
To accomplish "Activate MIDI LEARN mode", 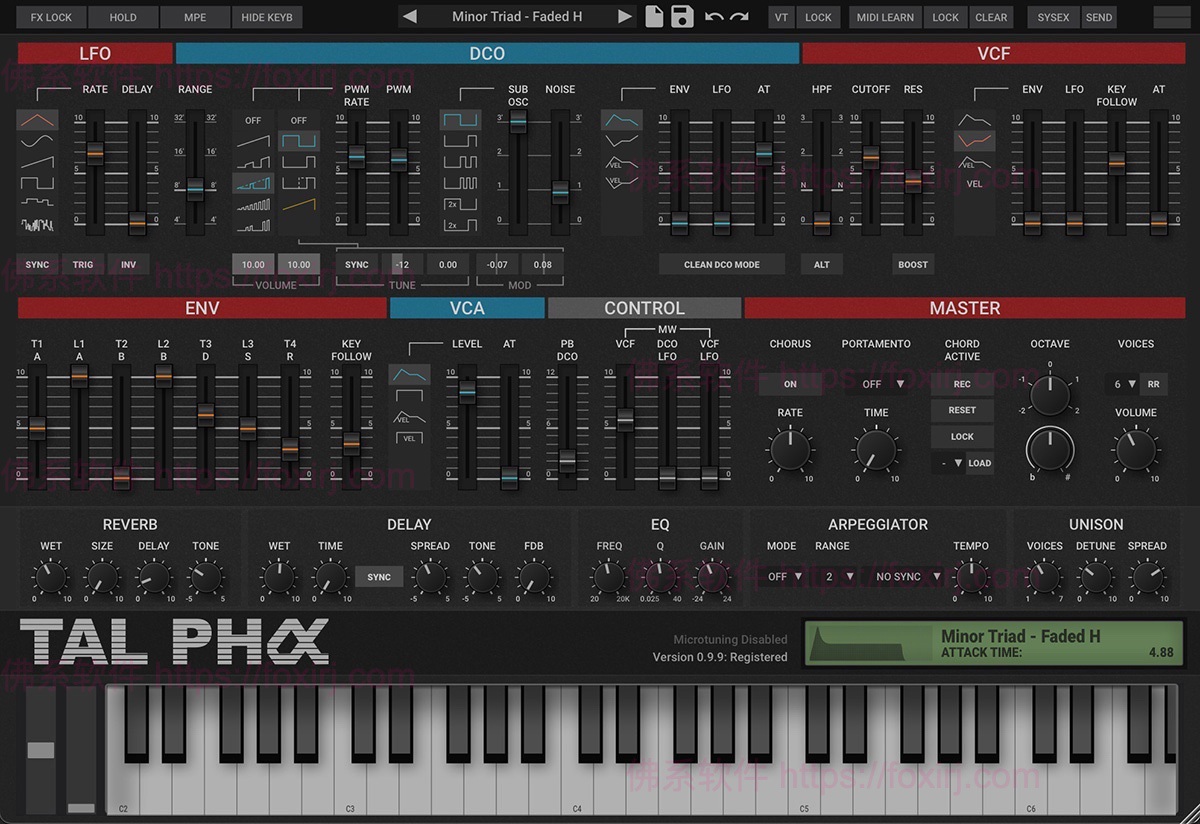I will click(884, 17).
